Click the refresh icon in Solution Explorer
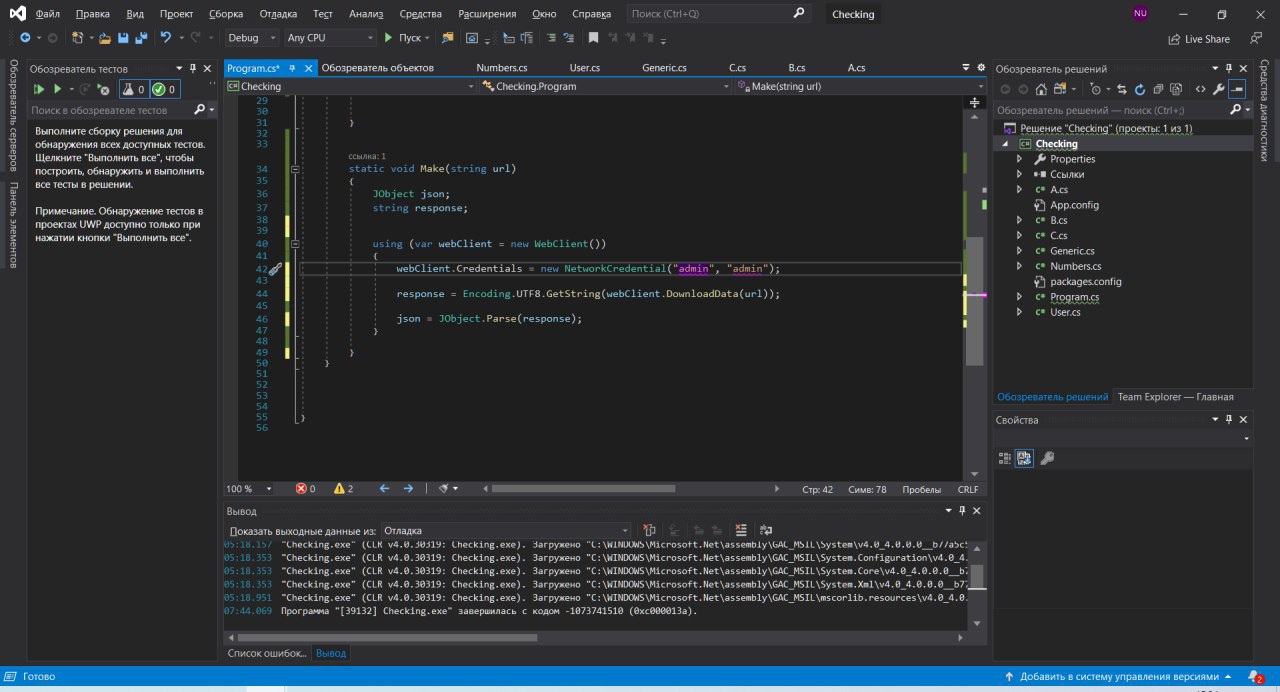 1140,89
